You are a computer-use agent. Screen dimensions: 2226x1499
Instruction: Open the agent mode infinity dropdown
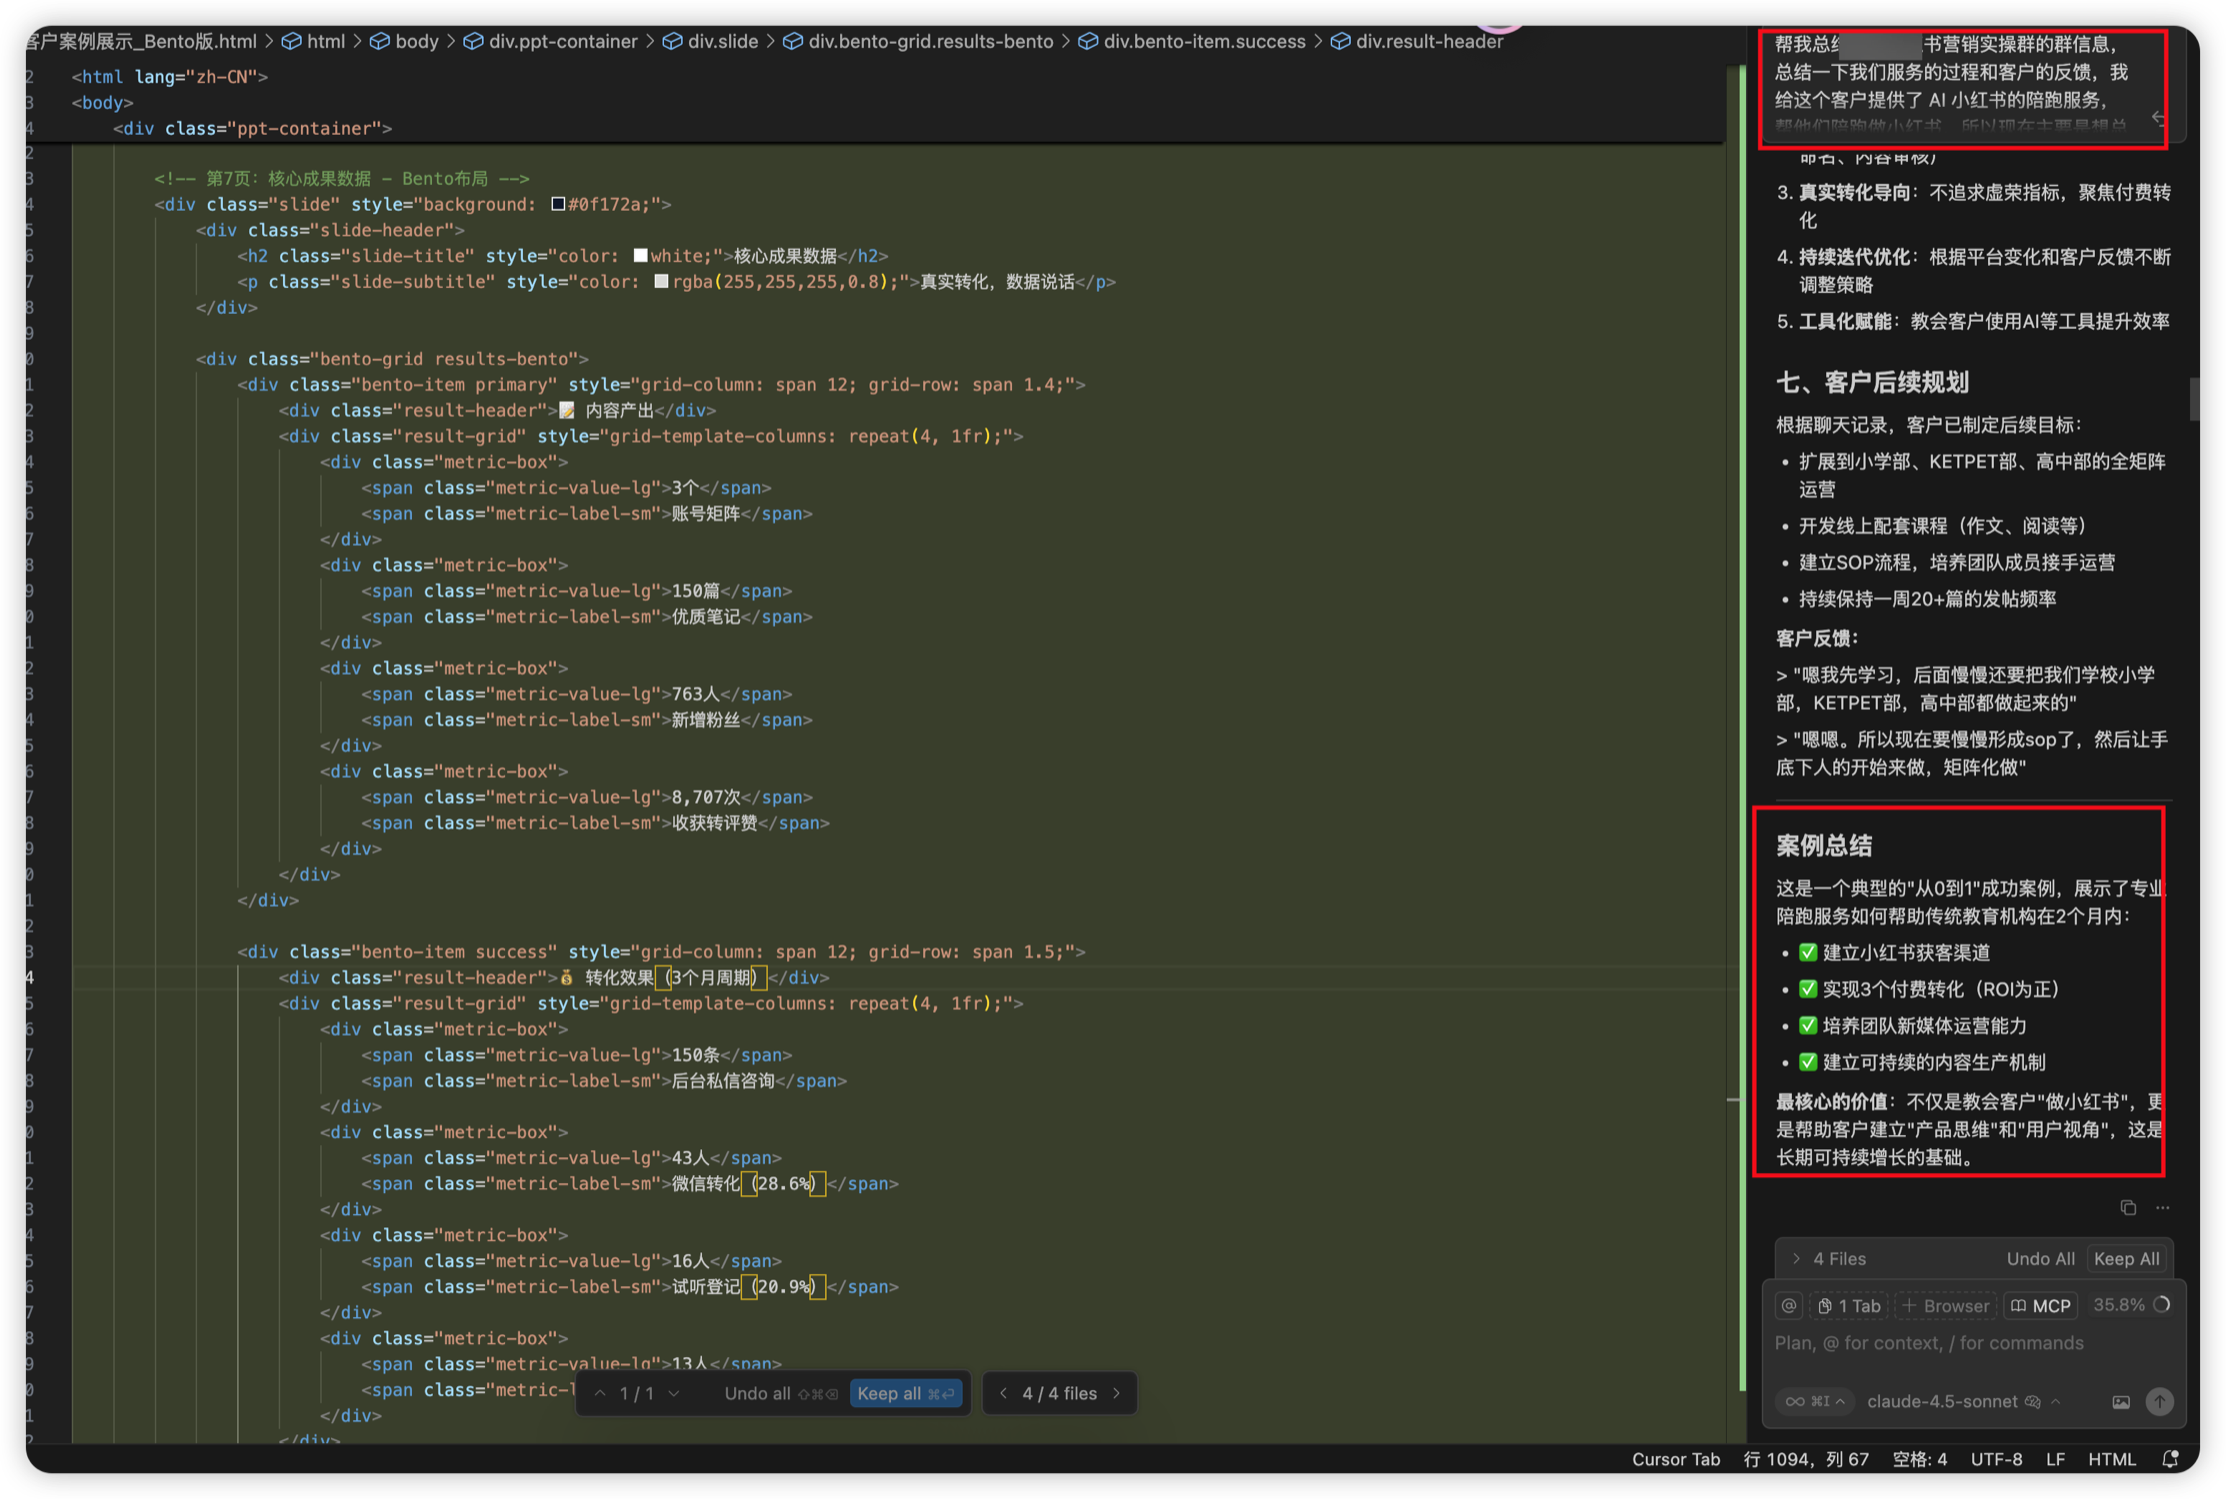pyautogui.click(x=1814, y=1402)
